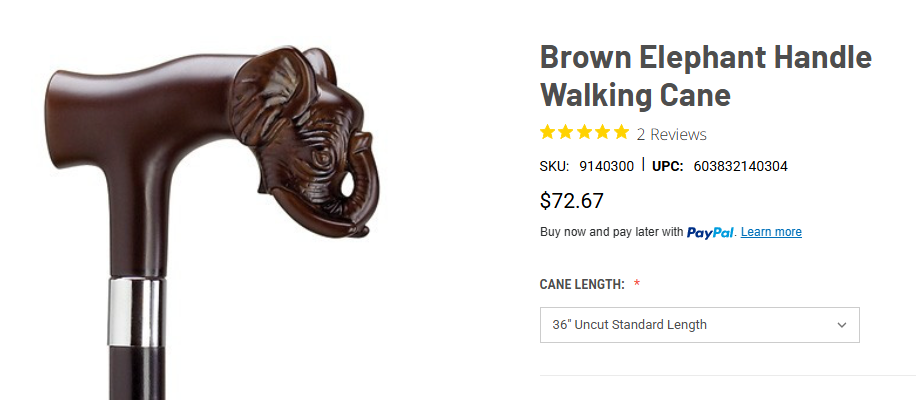Click the CANE LENGTH label
Screen dimensions: 916x400
[x=582, y=285]
